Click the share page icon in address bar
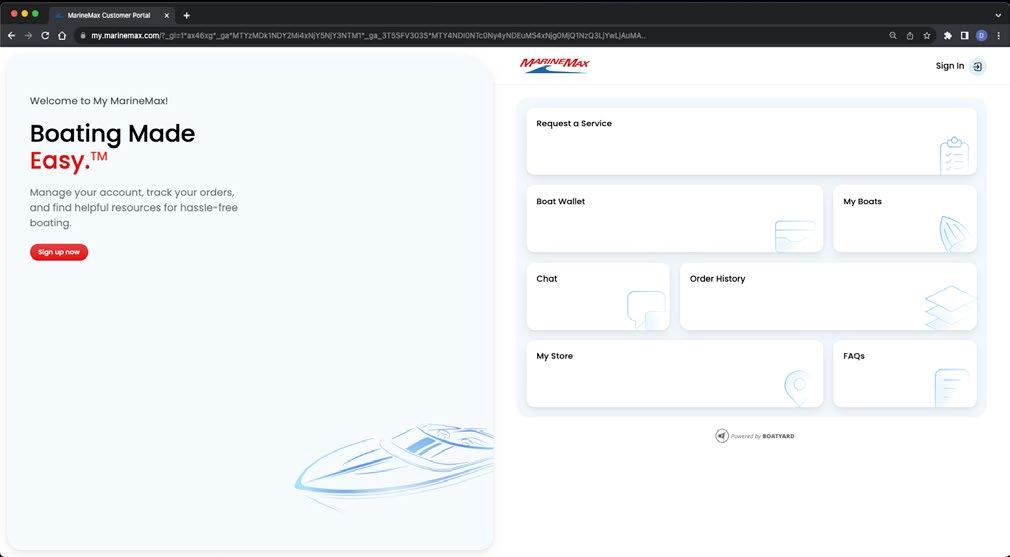1010x557 pixels. [910, 35]
